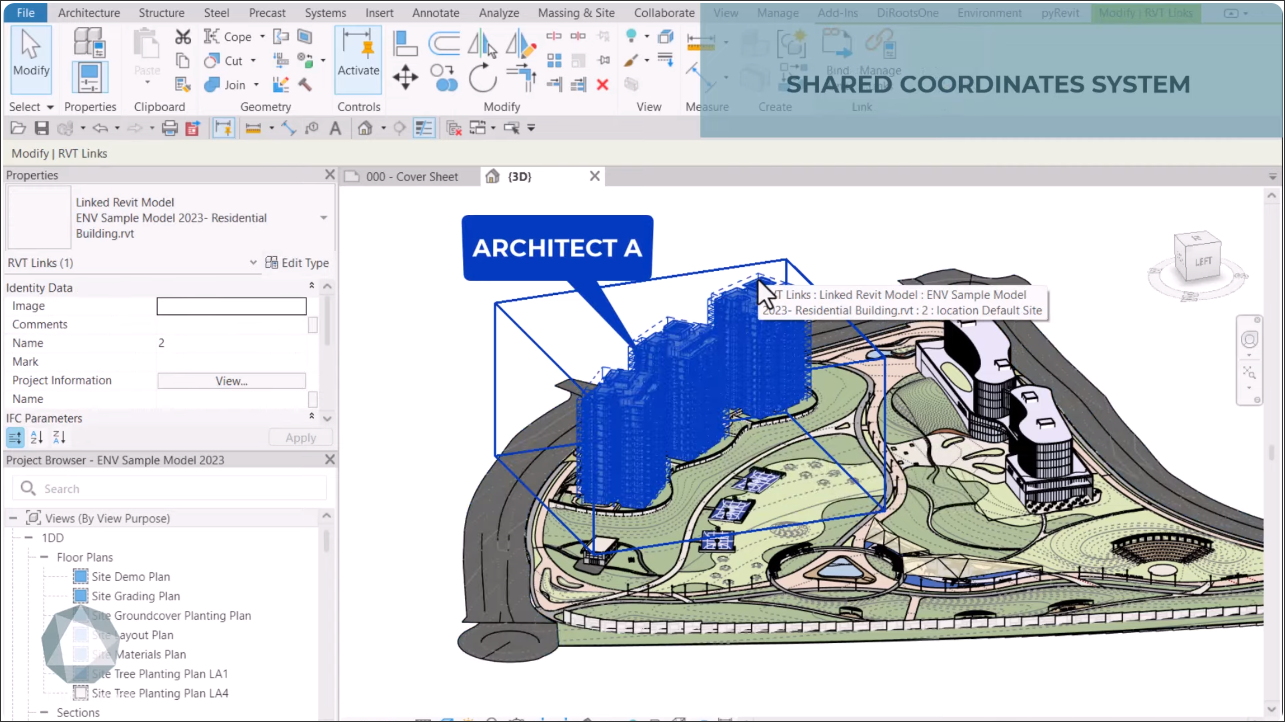Click the Offset tool icon
Viewport: 1285px width, 722px height.
click(444, 43)
